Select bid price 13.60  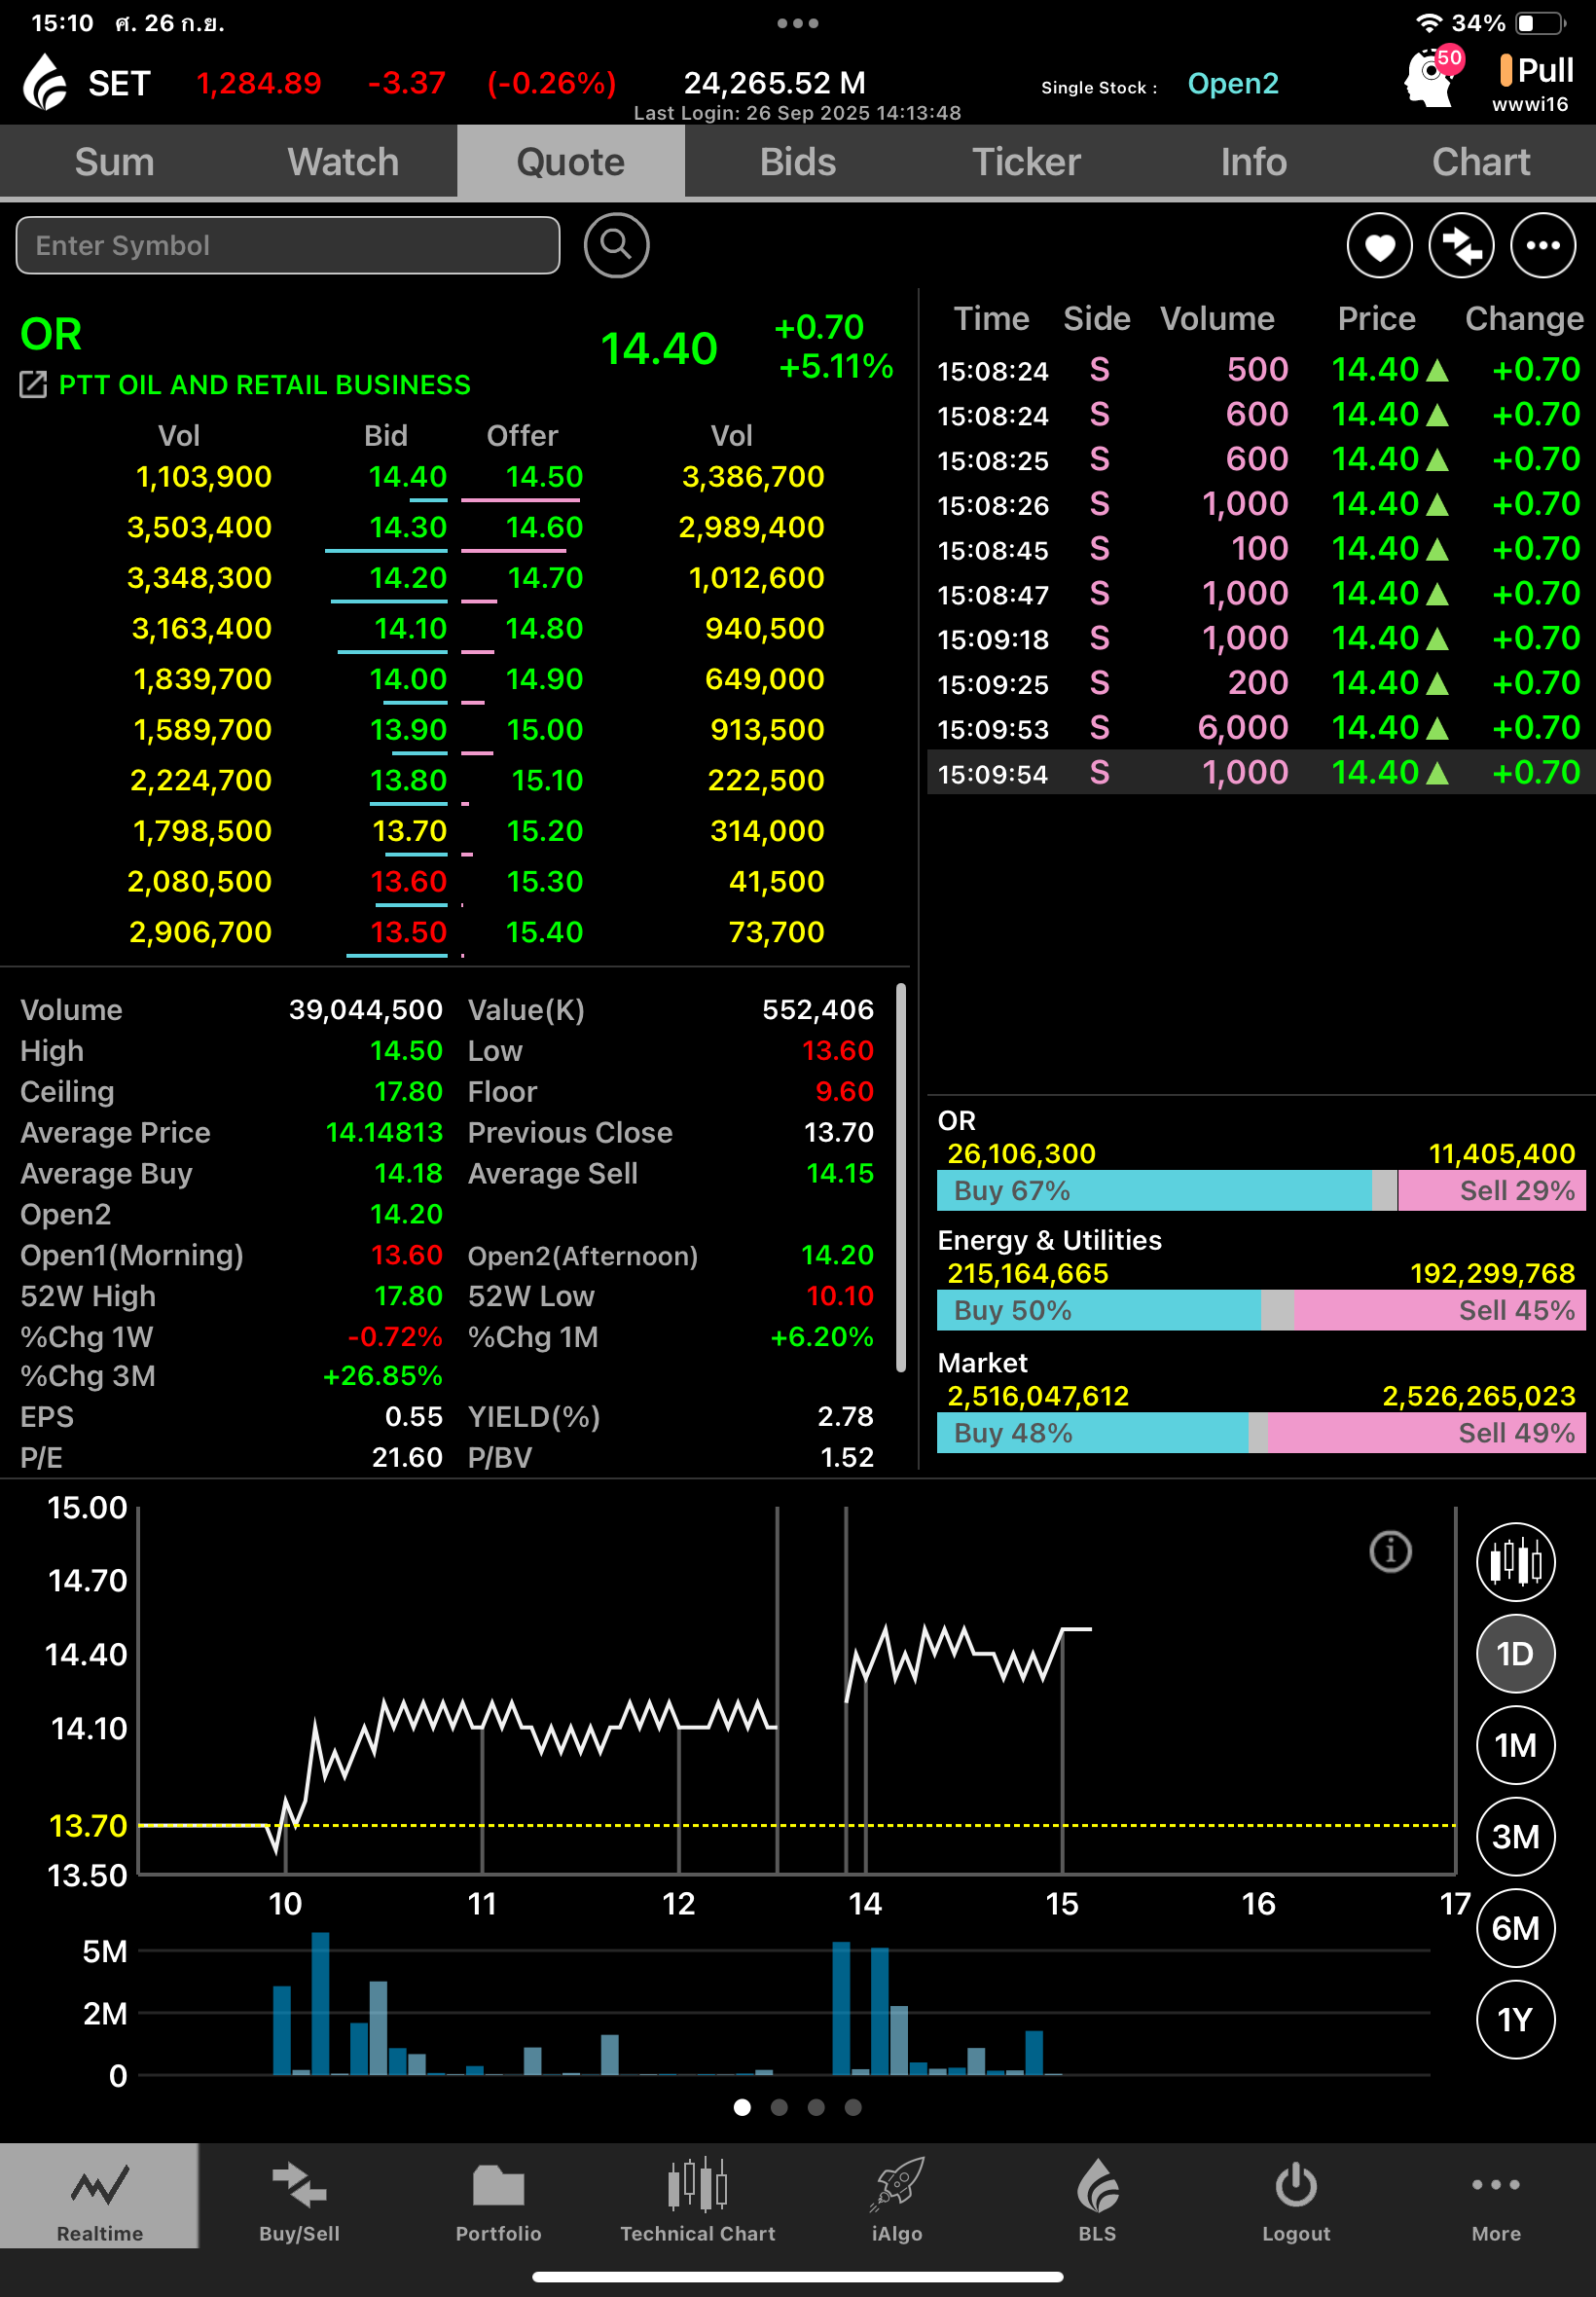click(408, 881)
